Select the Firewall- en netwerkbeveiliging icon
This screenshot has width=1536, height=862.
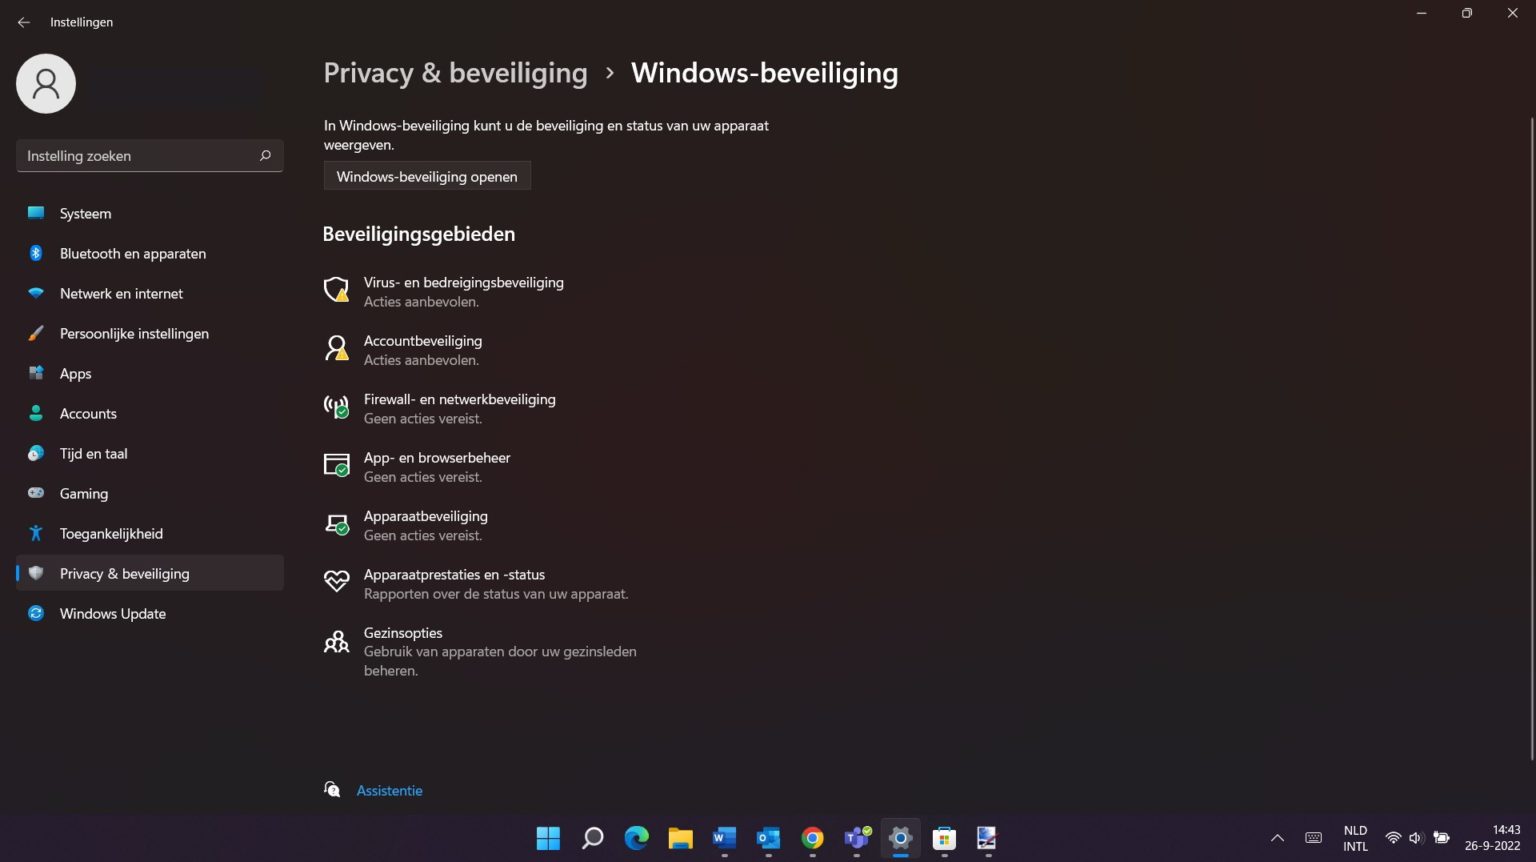click(x=336, y=406)
